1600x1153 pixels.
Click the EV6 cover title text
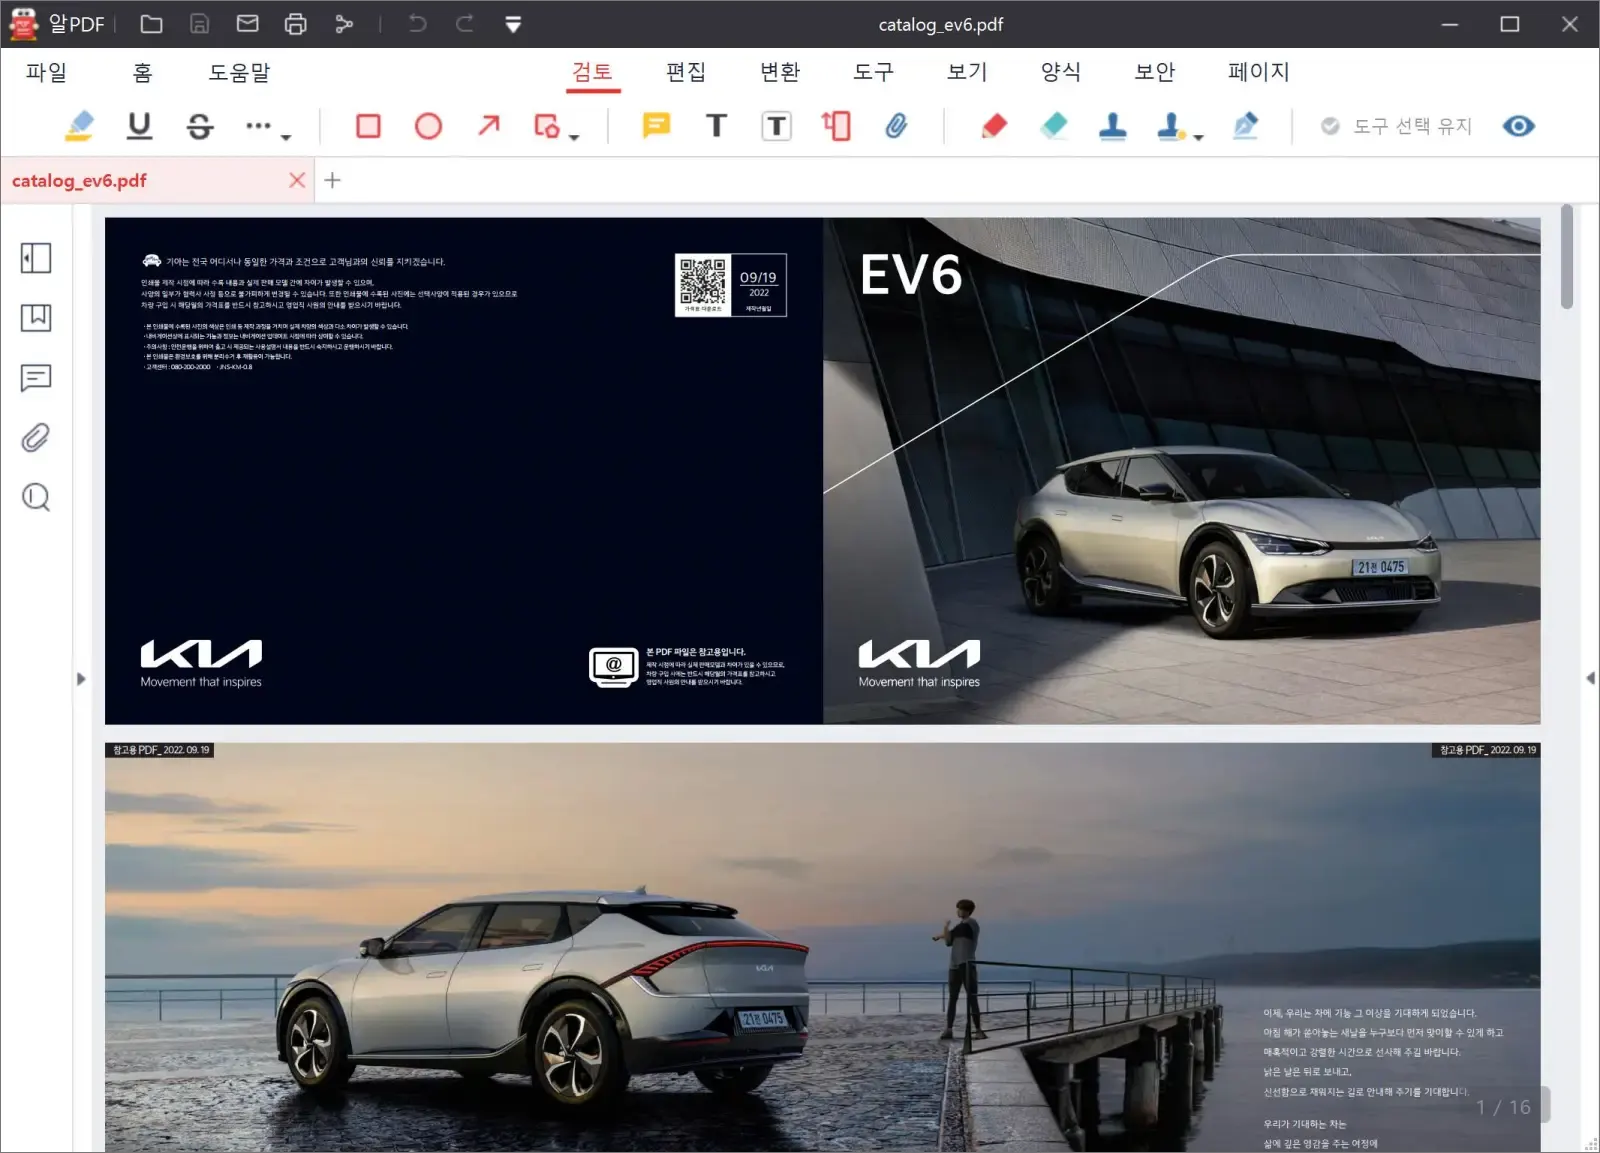click(x=911, y=274)
